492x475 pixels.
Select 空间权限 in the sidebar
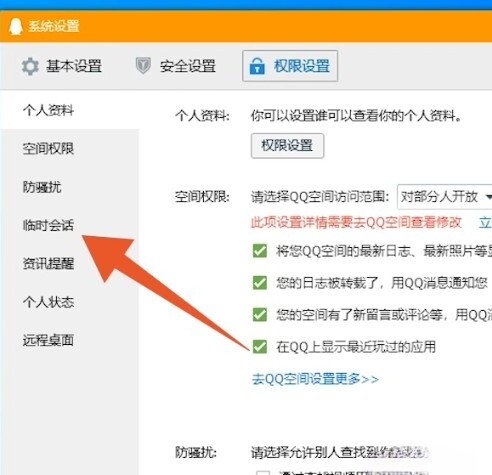click(x=48, y=149)
